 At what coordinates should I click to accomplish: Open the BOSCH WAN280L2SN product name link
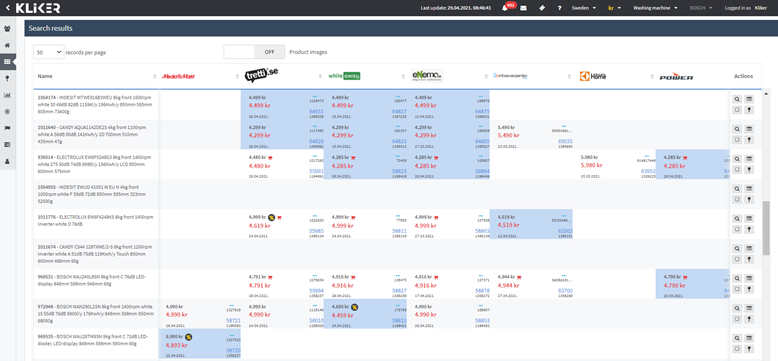coord(96,314)
